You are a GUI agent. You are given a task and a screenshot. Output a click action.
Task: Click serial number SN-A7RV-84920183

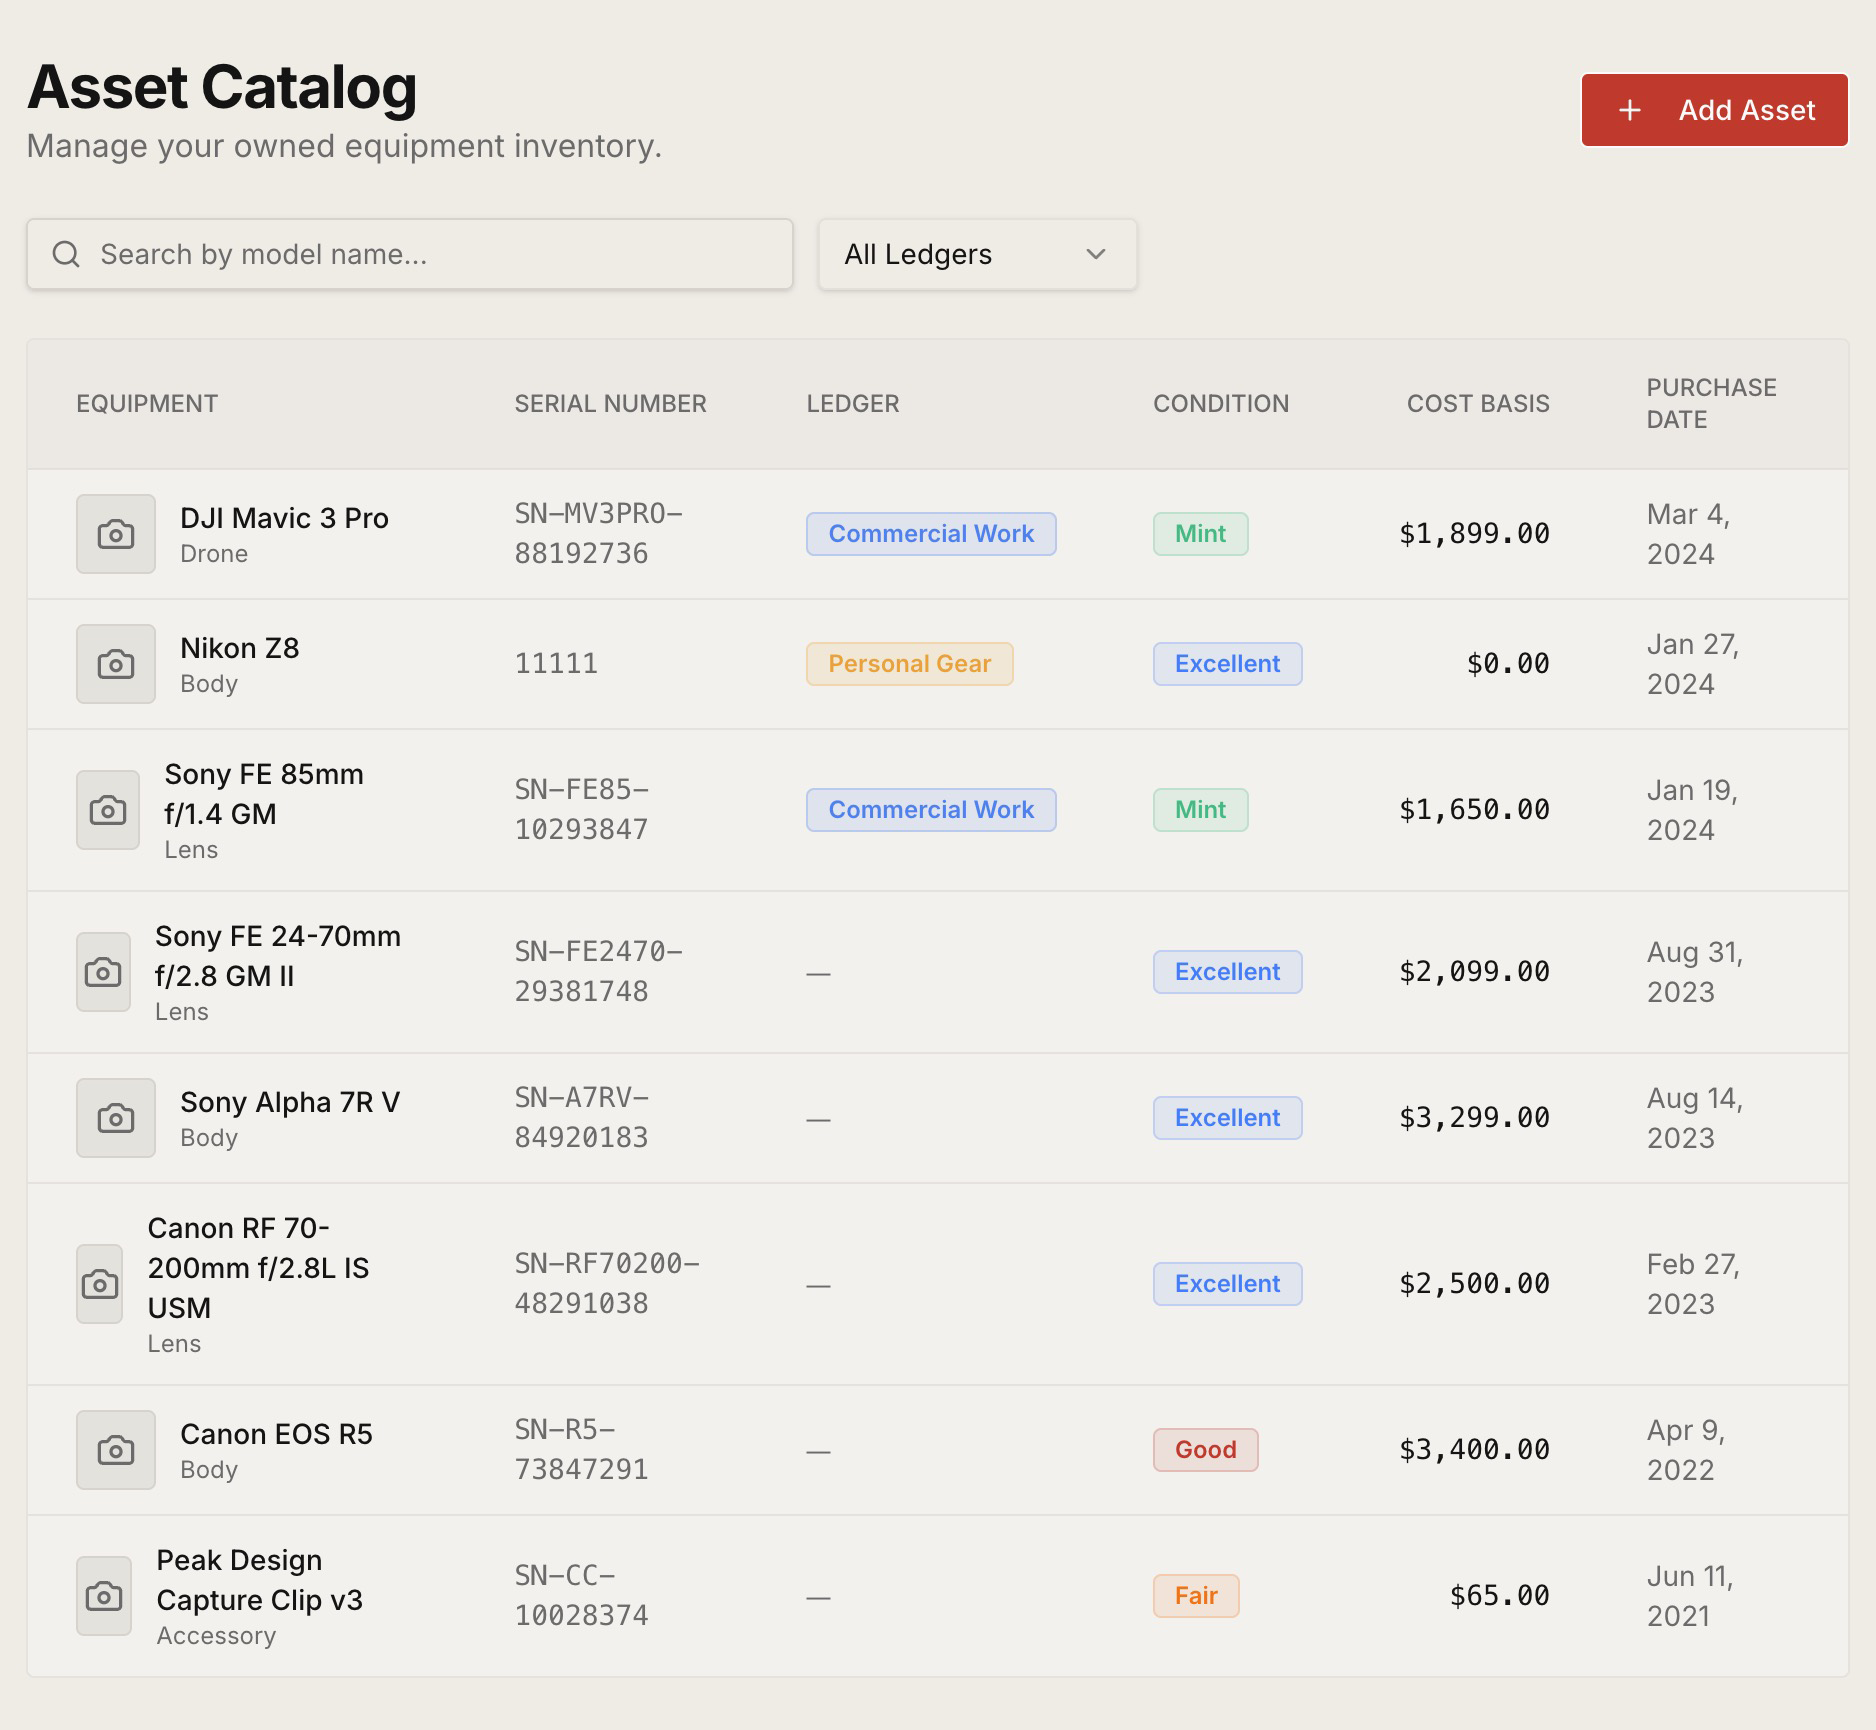pos(582,1118)
